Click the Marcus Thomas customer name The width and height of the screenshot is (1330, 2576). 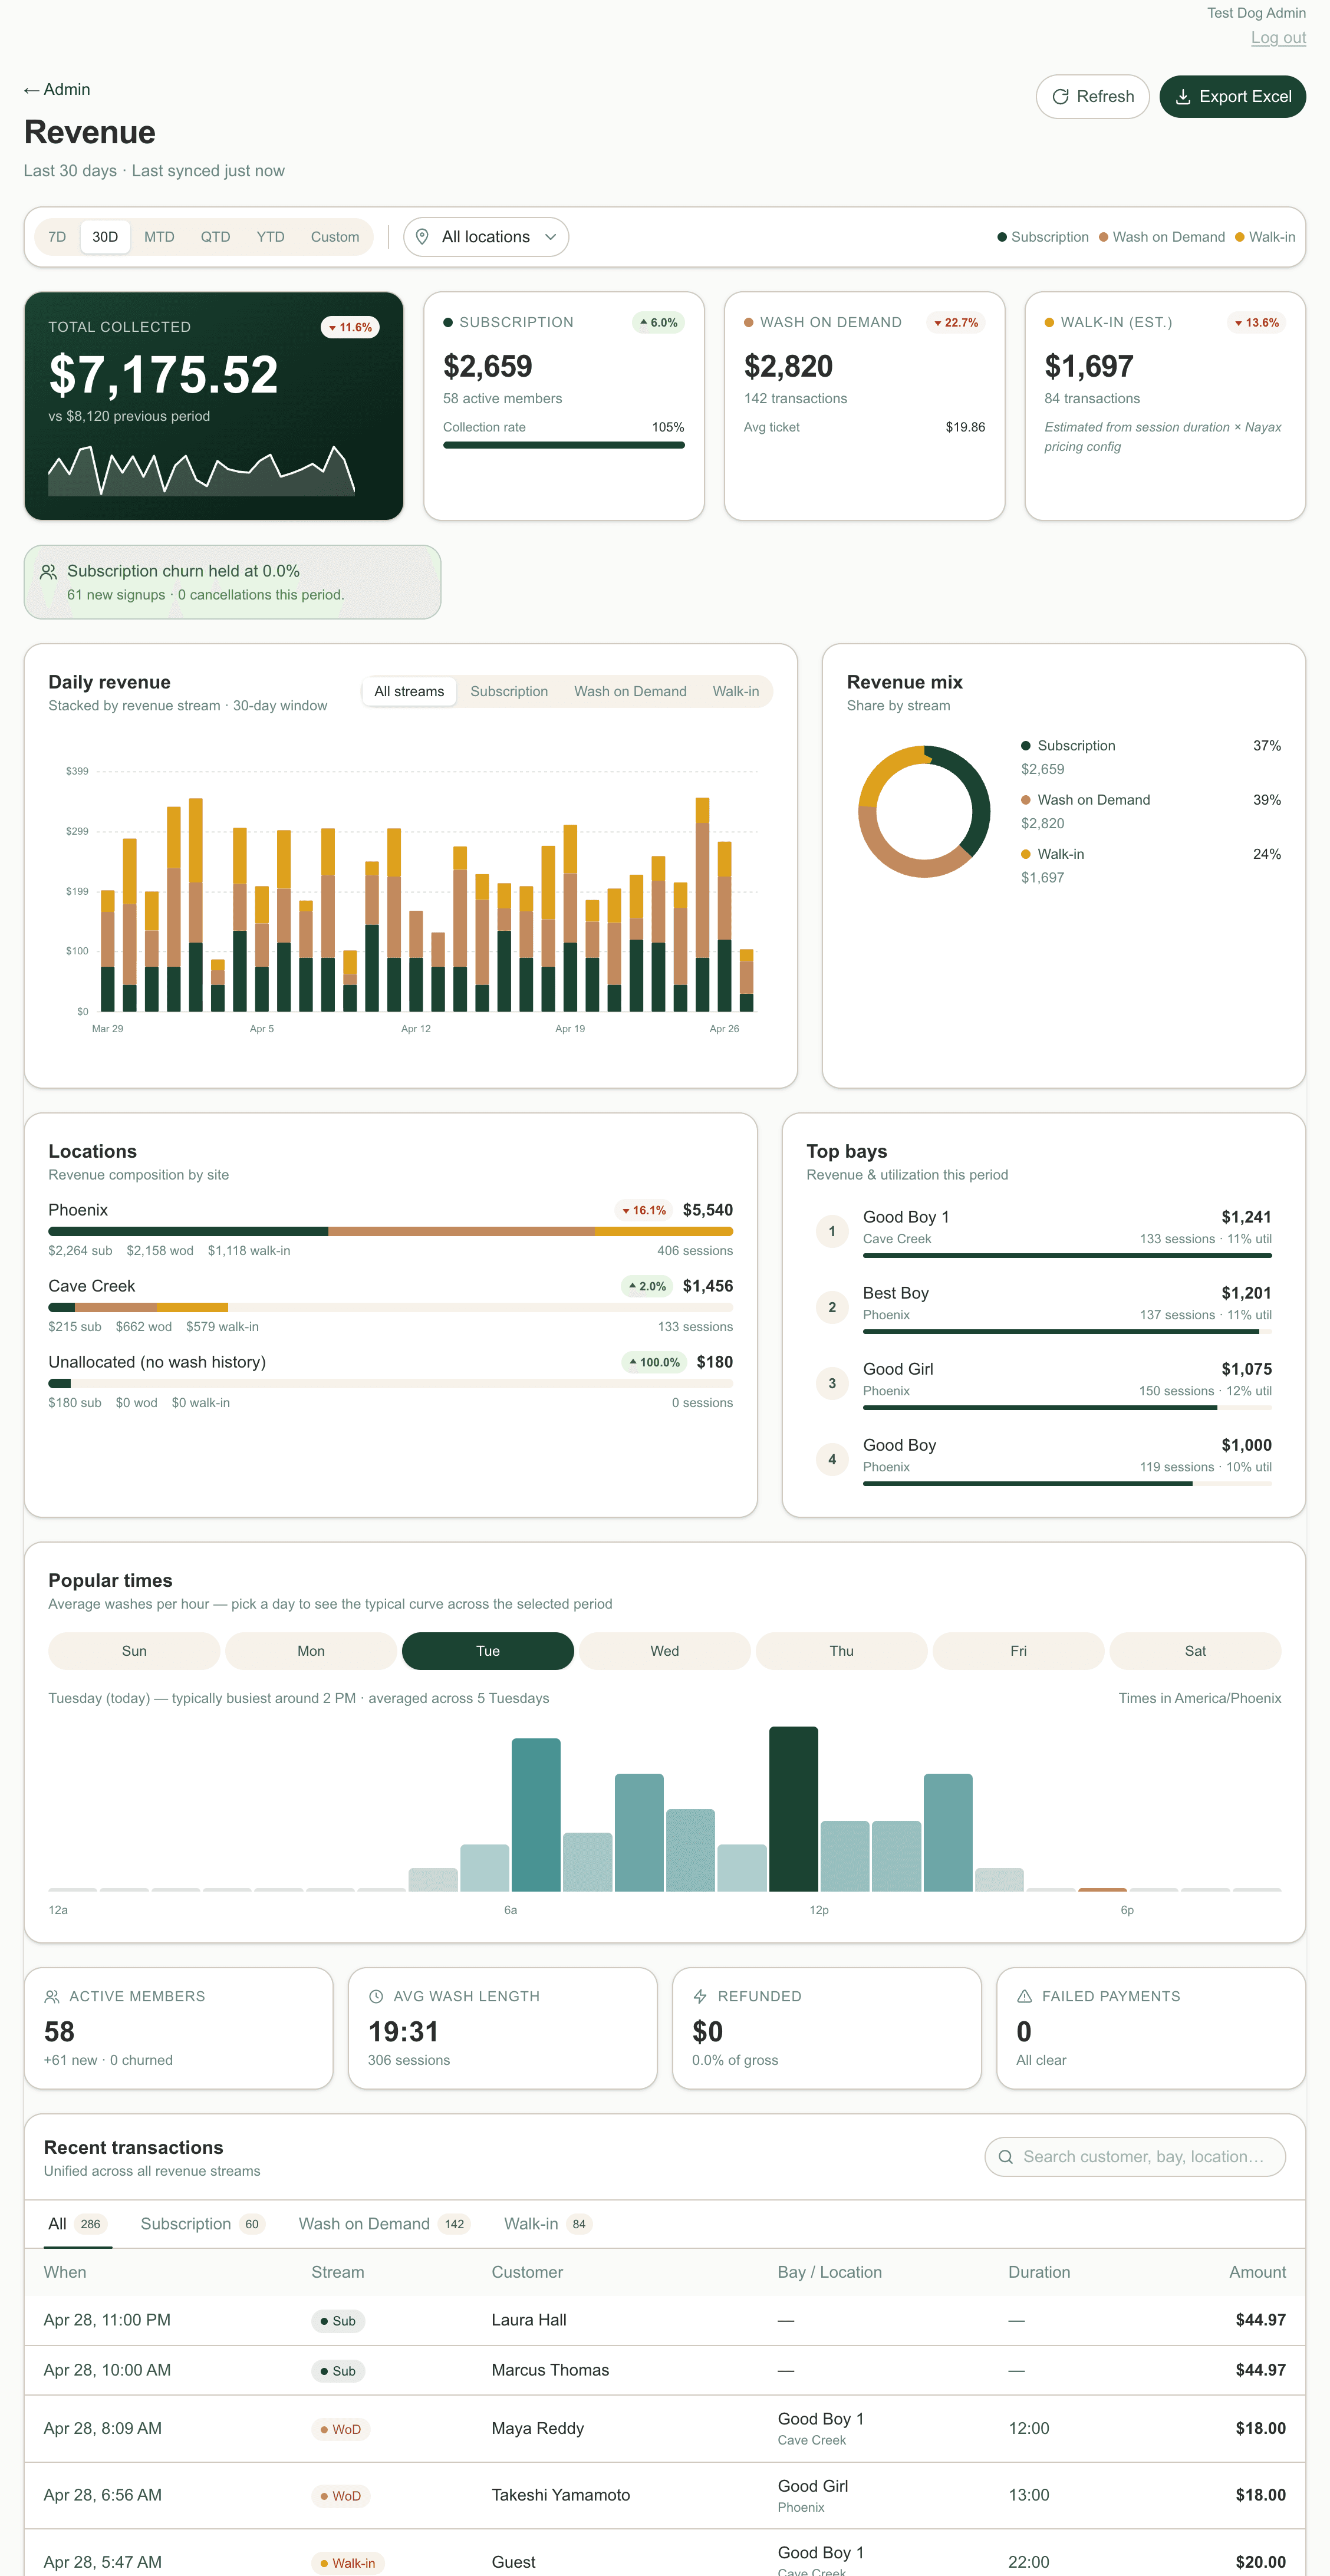tap(550, 2370)
